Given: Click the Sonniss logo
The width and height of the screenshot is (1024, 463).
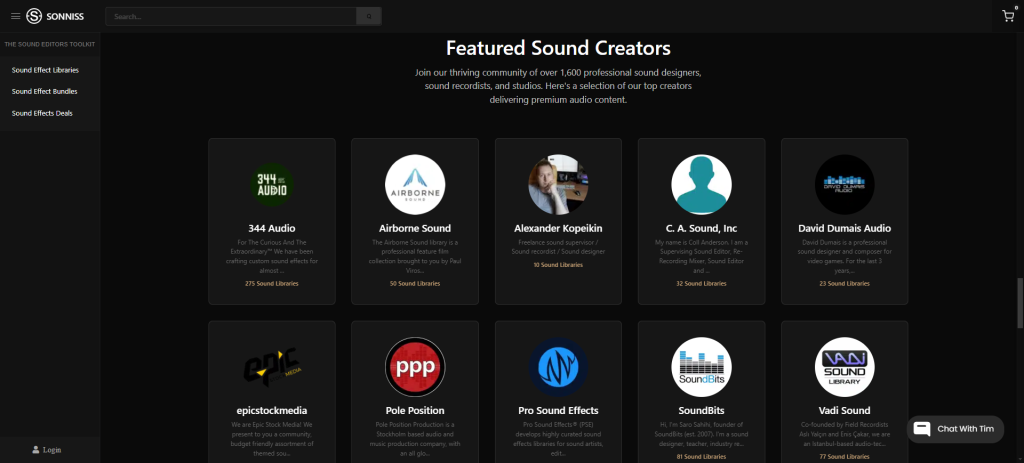Looking at the screenshot, I should coord(56,16).
